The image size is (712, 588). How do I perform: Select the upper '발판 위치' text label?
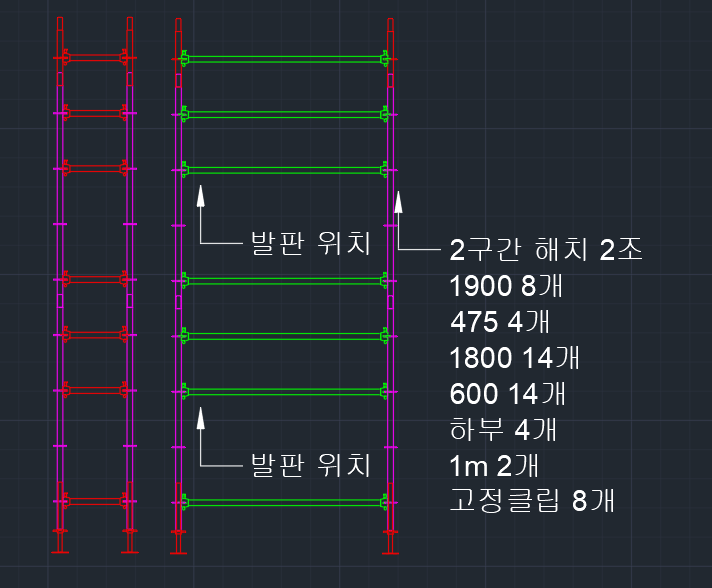tap(311, 243)
